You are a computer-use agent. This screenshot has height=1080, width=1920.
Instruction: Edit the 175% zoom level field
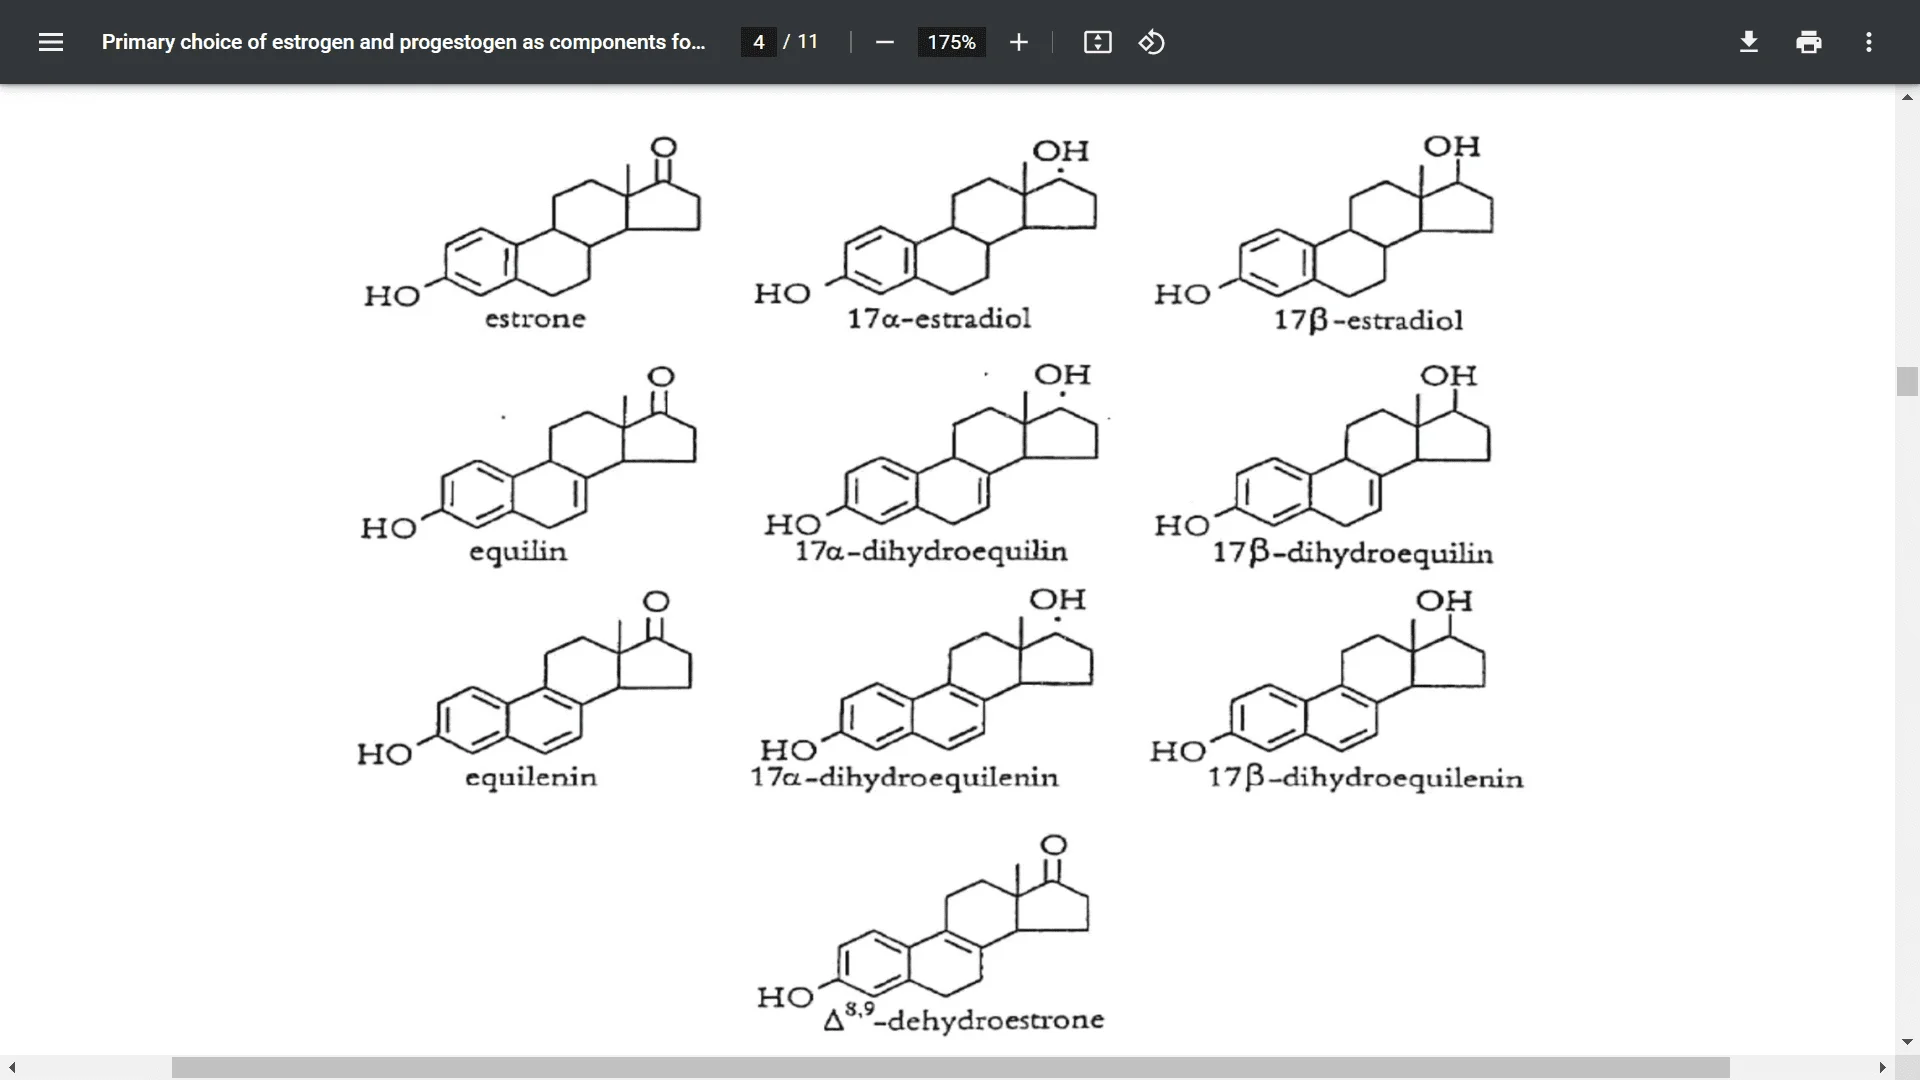tap(951, 42)
